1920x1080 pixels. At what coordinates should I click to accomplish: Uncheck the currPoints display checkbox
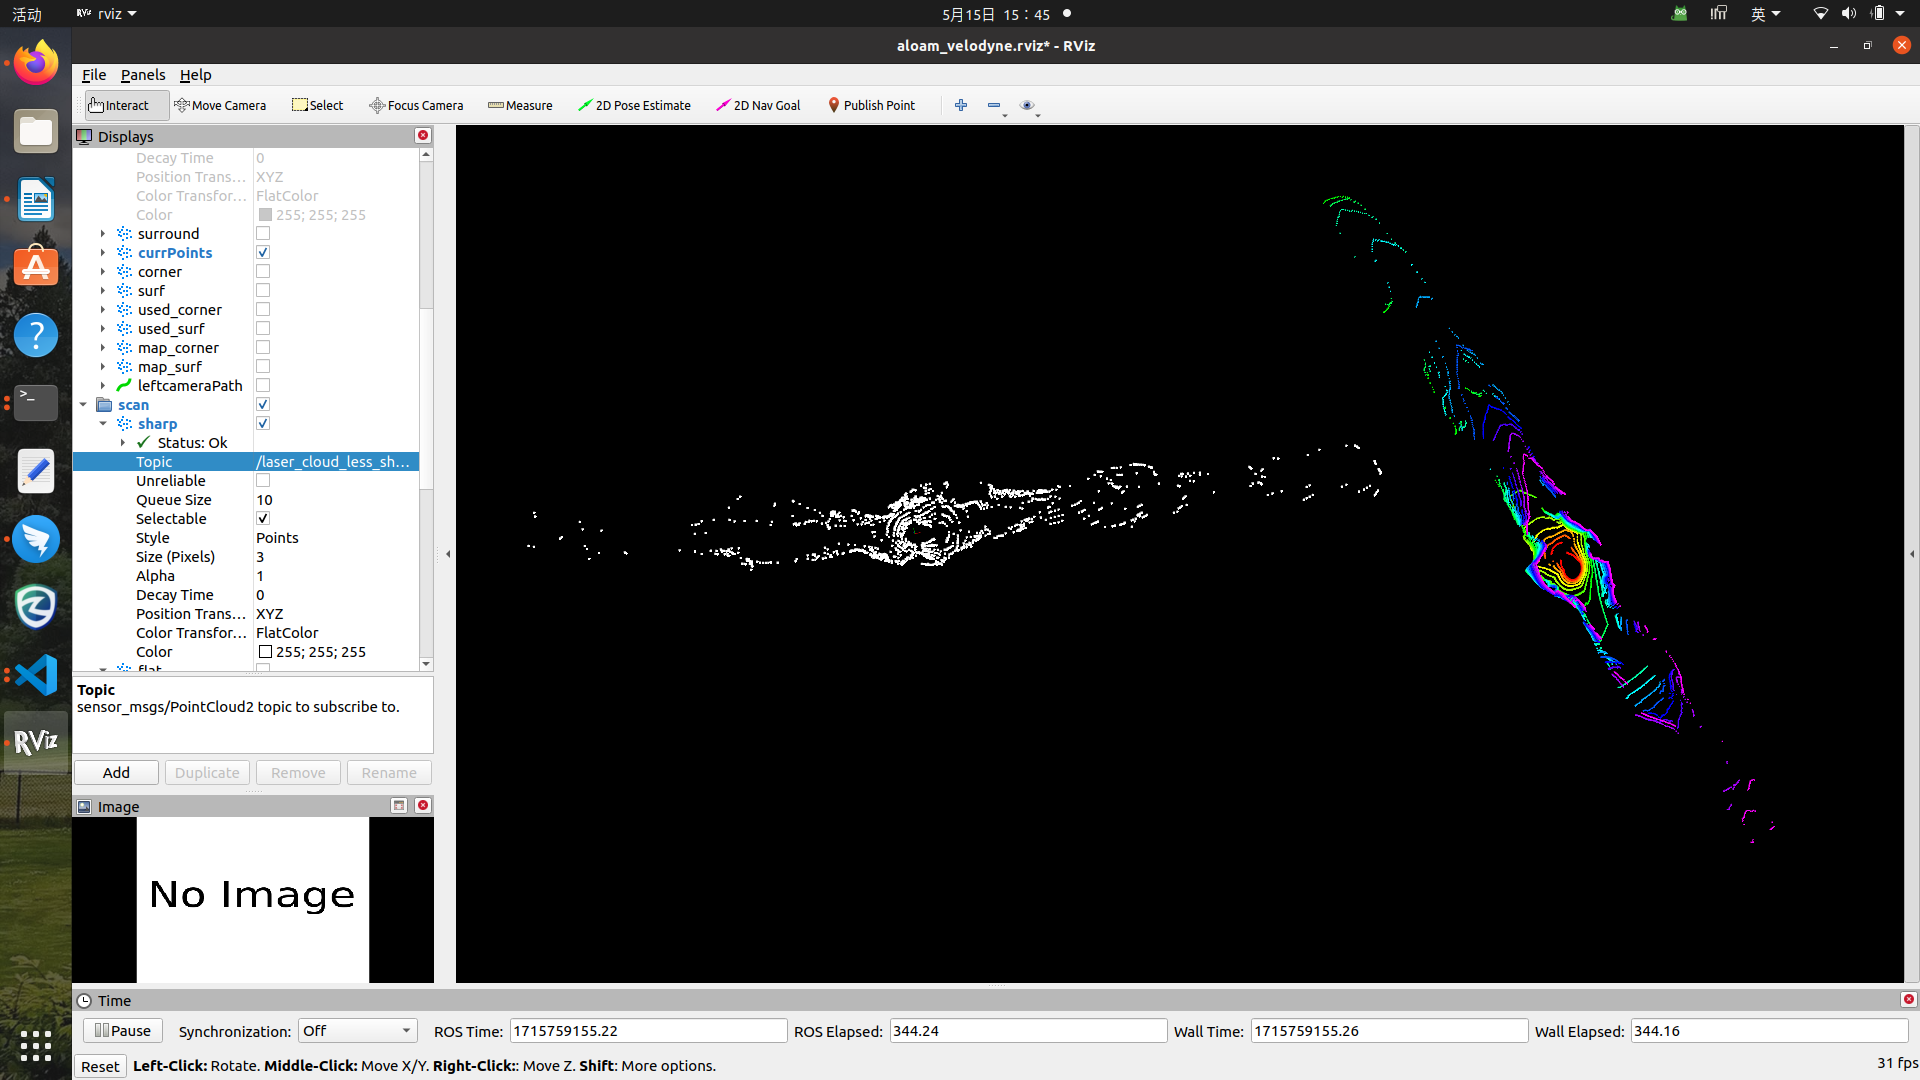click(x=263, y=253)
